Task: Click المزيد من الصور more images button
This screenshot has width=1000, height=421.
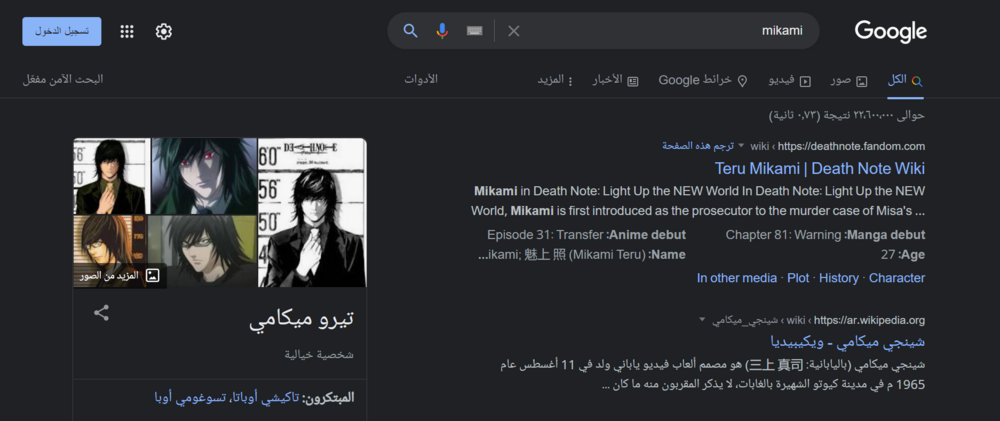Action: pyautogui.click(x=120, y=276)
